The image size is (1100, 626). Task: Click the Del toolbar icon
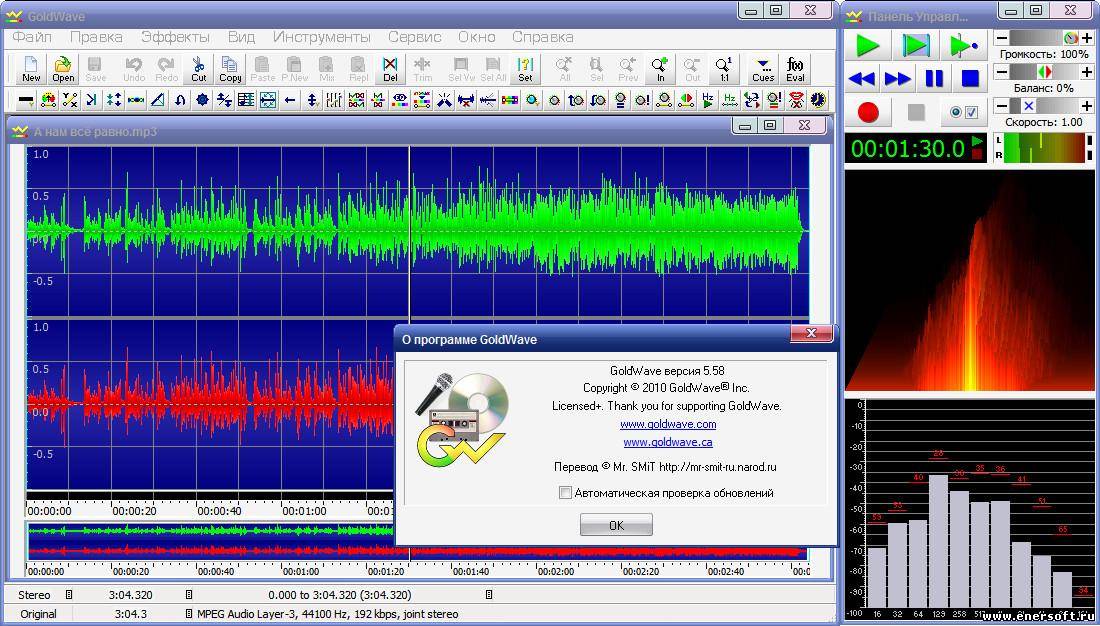(391, 69)
